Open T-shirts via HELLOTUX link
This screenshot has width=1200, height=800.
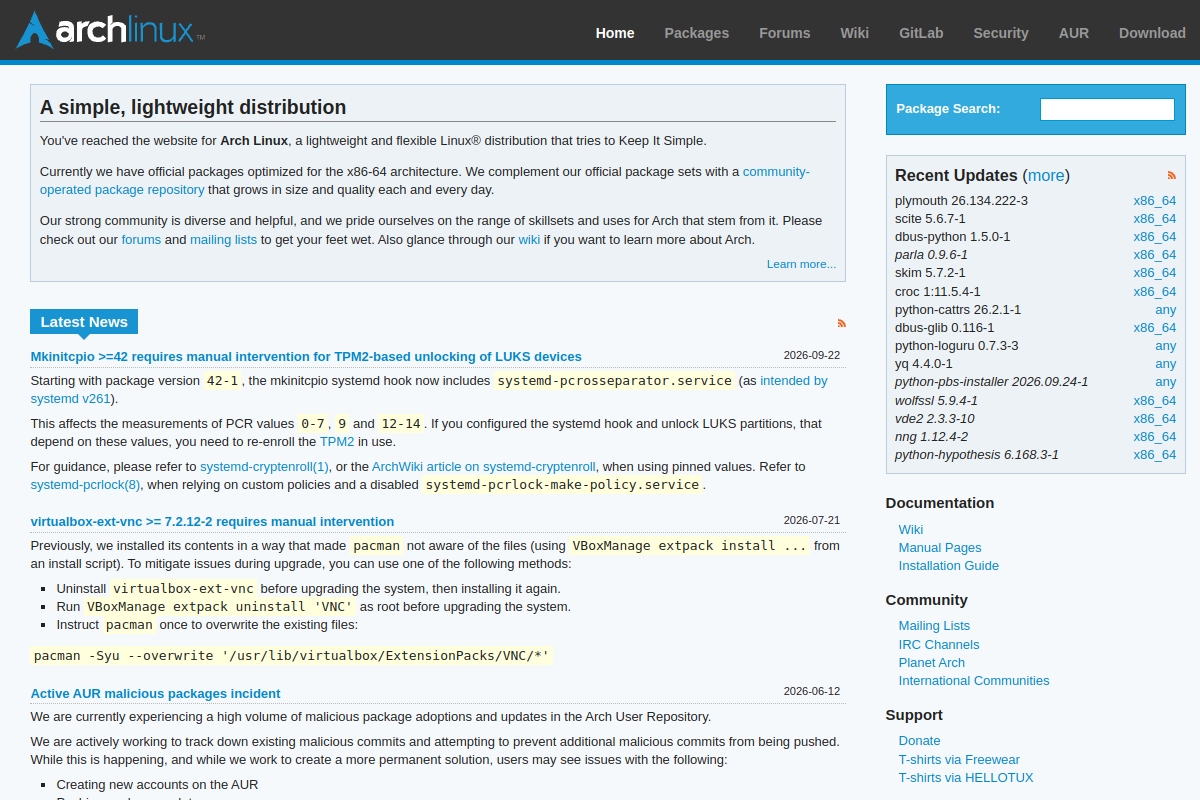(x=966, y=777)
